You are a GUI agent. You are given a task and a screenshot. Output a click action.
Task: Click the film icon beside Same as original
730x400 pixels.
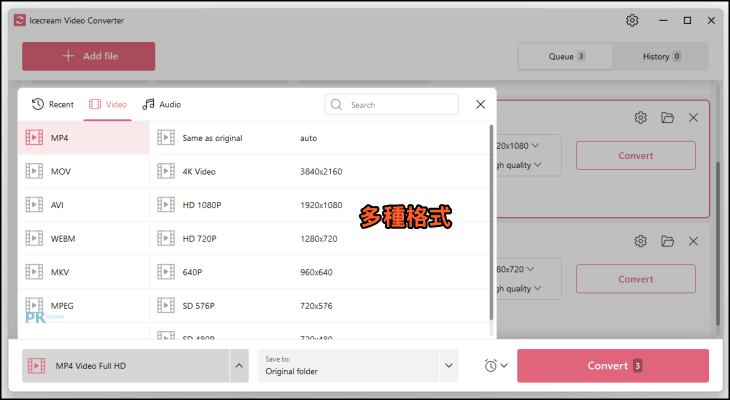pos(166,138)
